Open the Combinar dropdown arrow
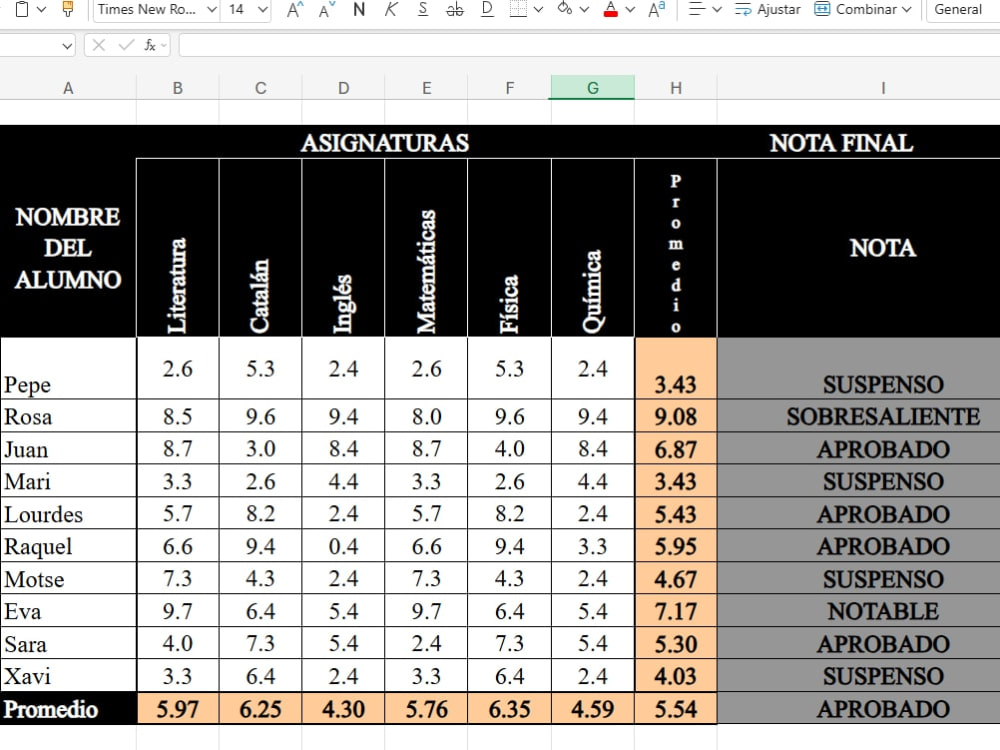1000x750 pixels. tap(906, 10)
